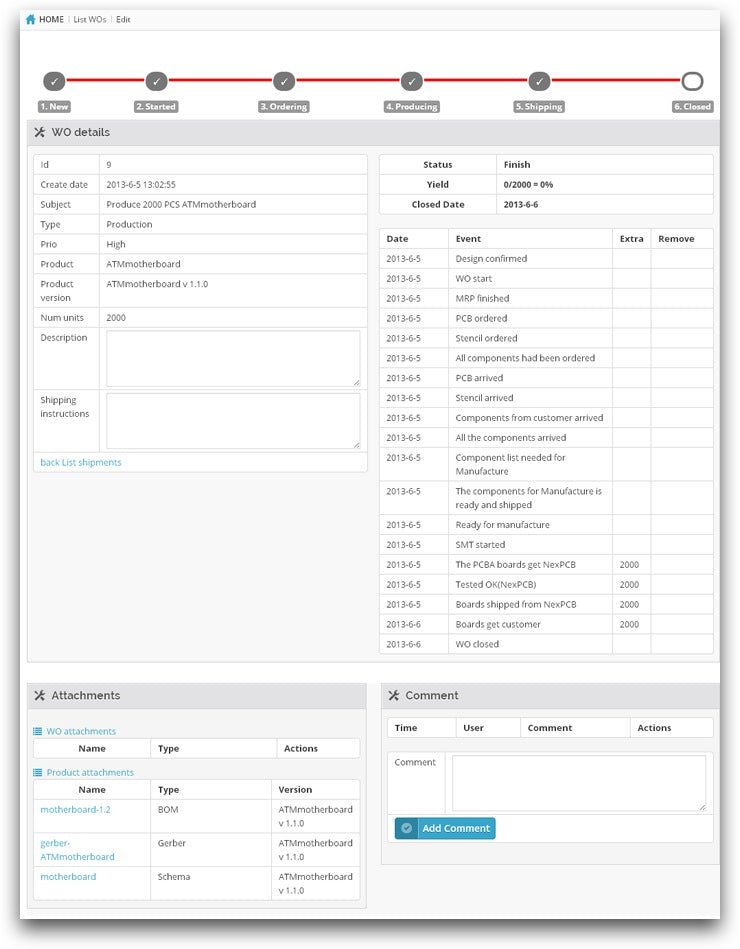Select the '5. Shipping' stage label
740x949 pixels.
point(539,107)
